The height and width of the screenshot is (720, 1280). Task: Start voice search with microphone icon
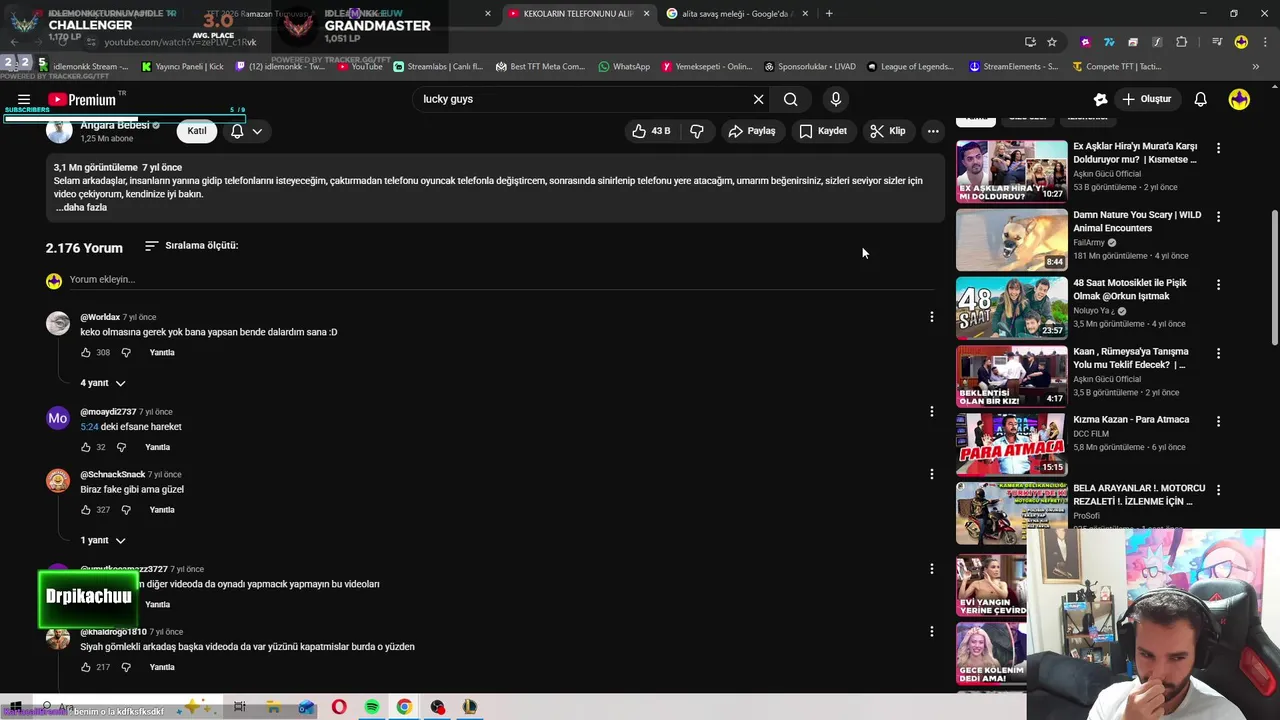tap(836, 99)
